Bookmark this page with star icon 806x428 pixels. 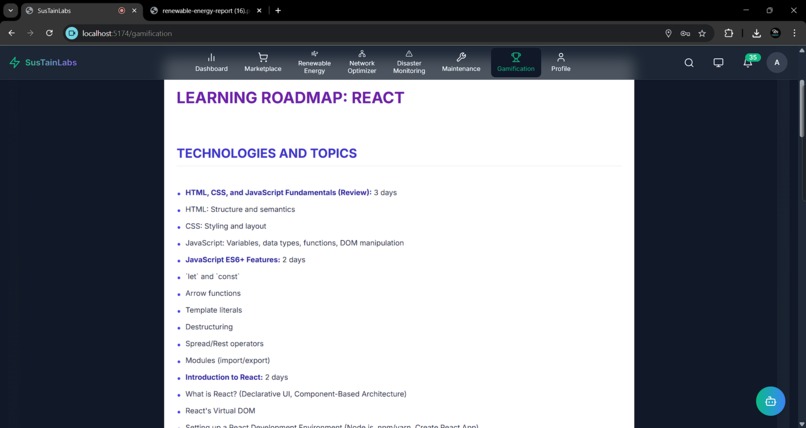[702, 33]
